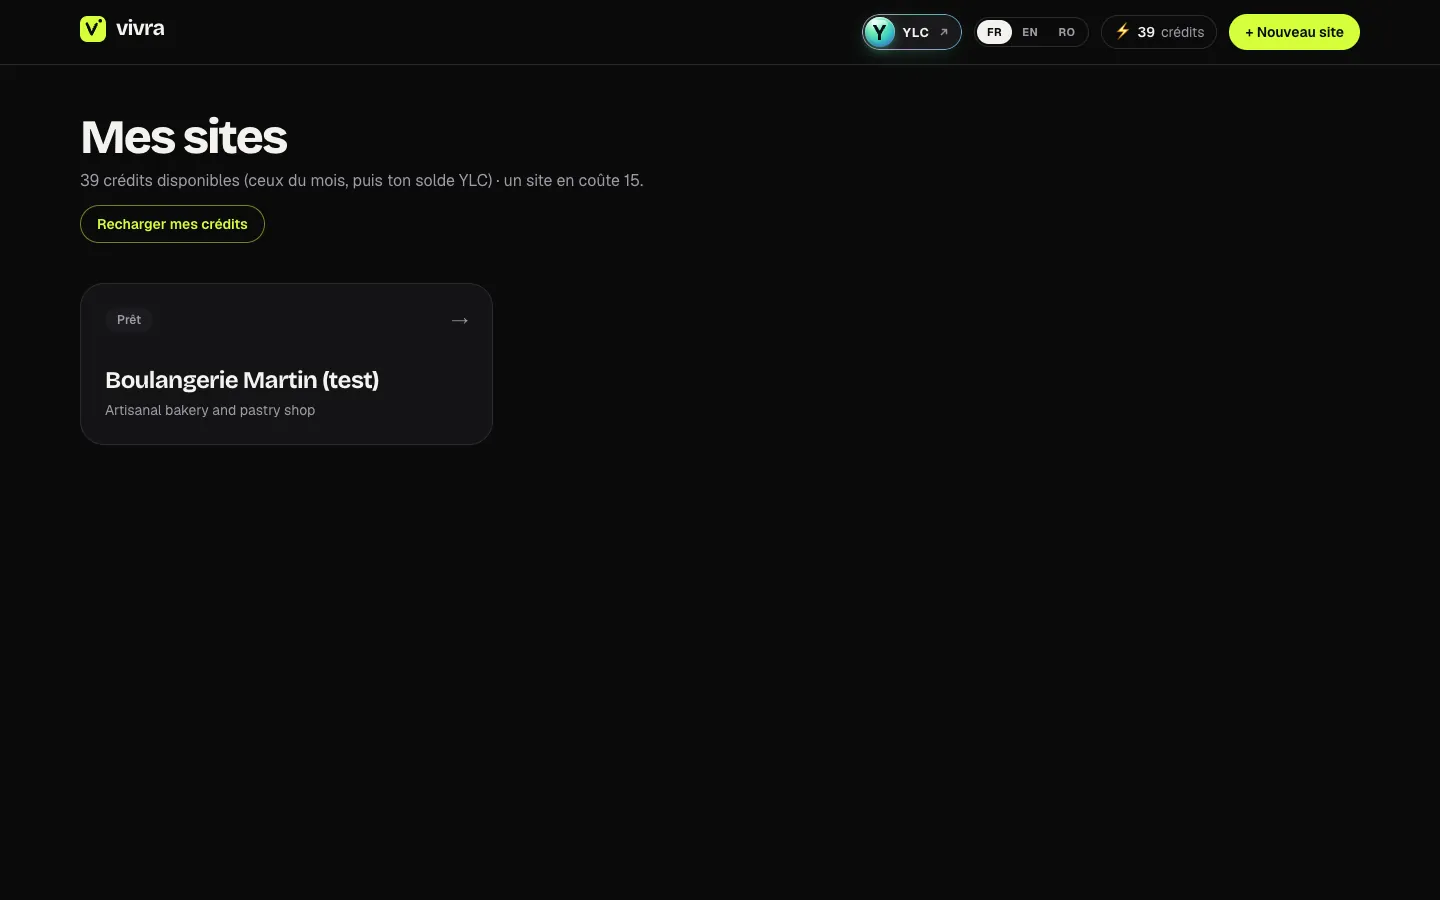Click the vivra wordmark text
1440x900 pixels.
pos(140,28)
